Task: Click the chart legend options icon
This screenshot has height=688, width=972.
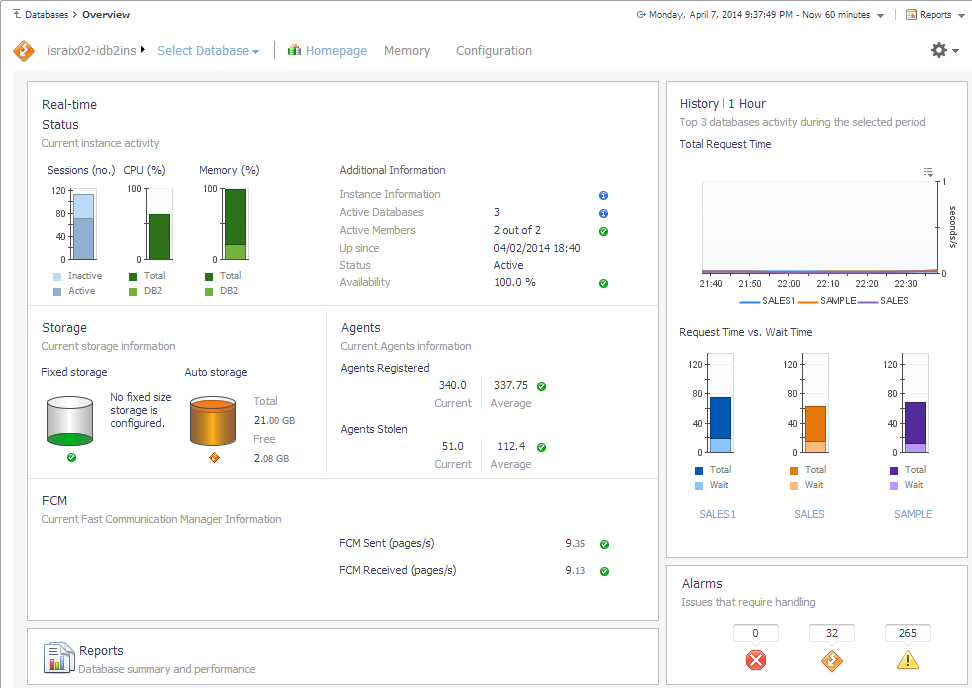Action: pyautogui.click(x=928, y=172)
